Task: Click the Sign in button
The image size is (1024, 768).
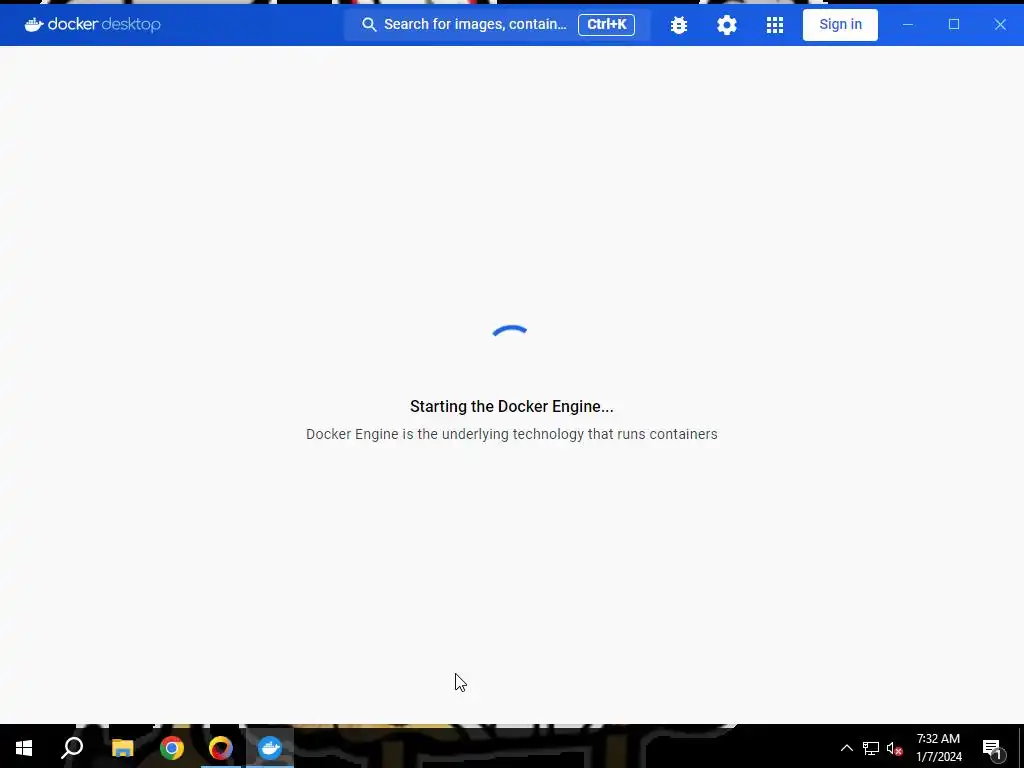Action: (840, 25)
